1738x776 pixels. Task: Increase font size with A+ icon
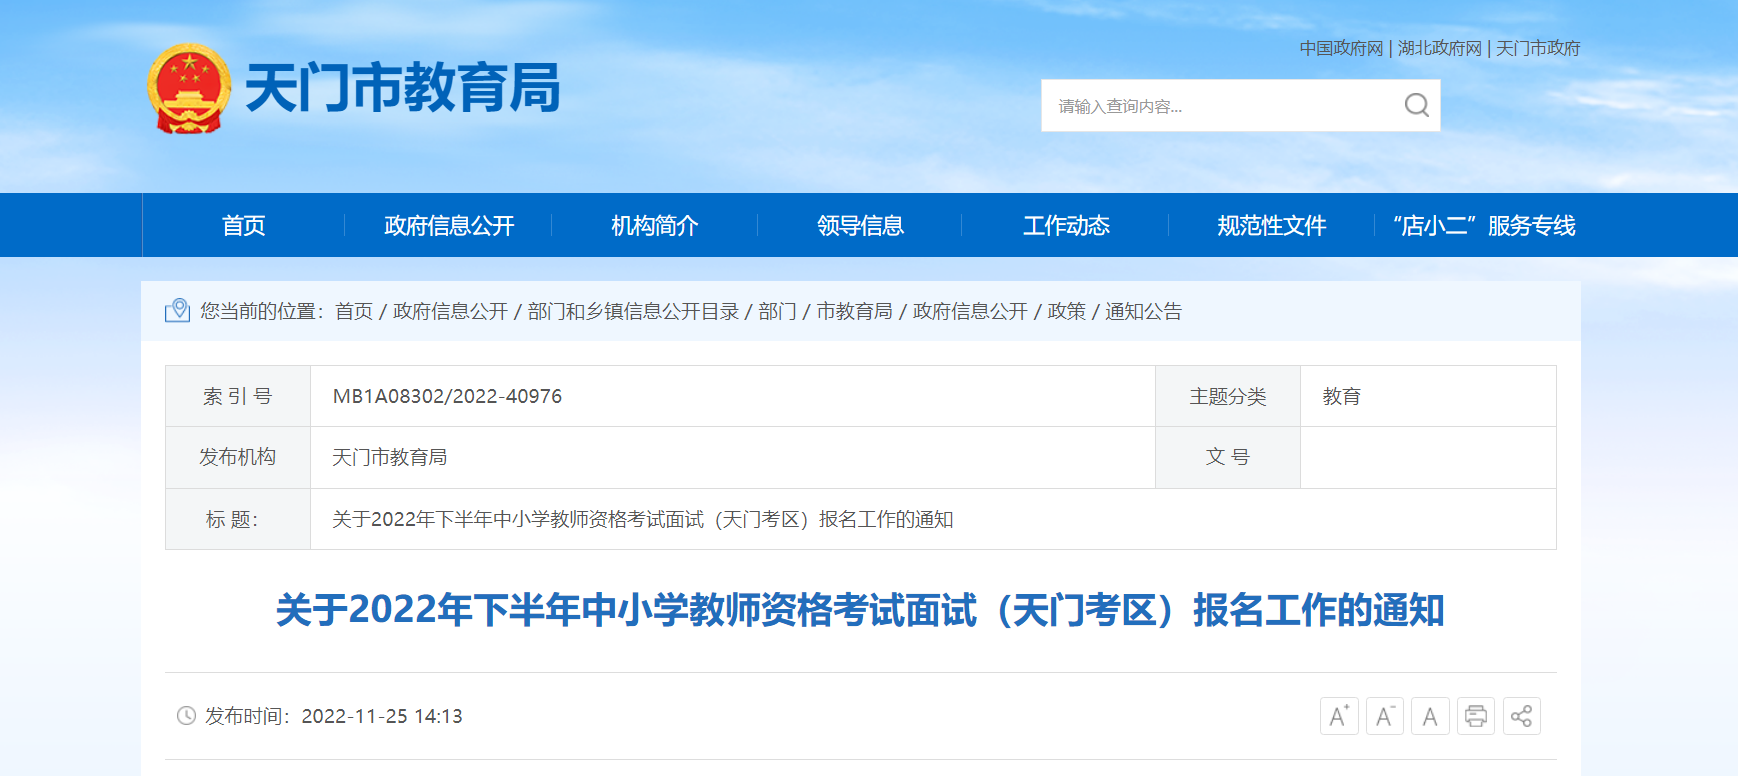(1339, 716)
